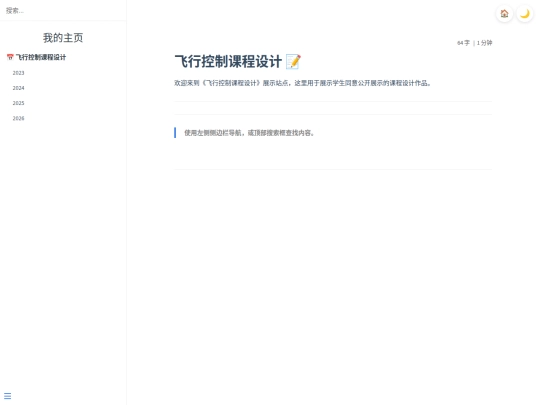Viewport: 540px width, 405px height.
Task: Open the 2026 sidebar entry
Action: pyautogui.click(x=19, y=118)
